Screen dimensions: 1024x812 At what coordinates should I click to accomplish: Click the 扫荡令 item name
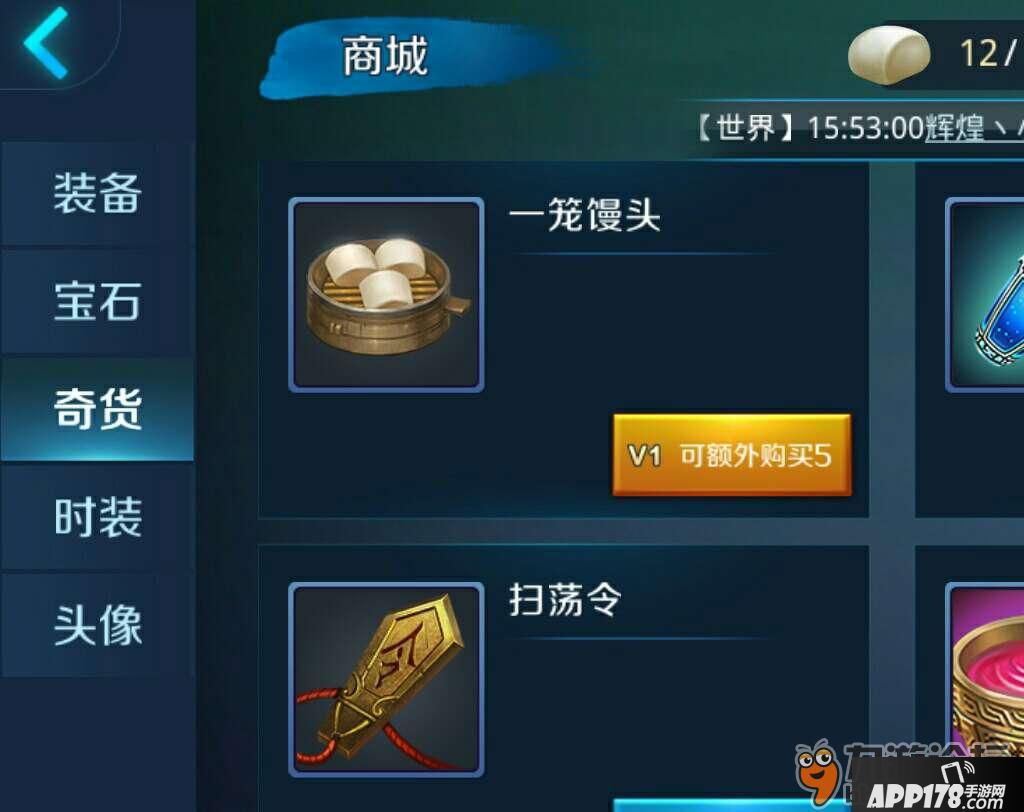click(565, 600)
